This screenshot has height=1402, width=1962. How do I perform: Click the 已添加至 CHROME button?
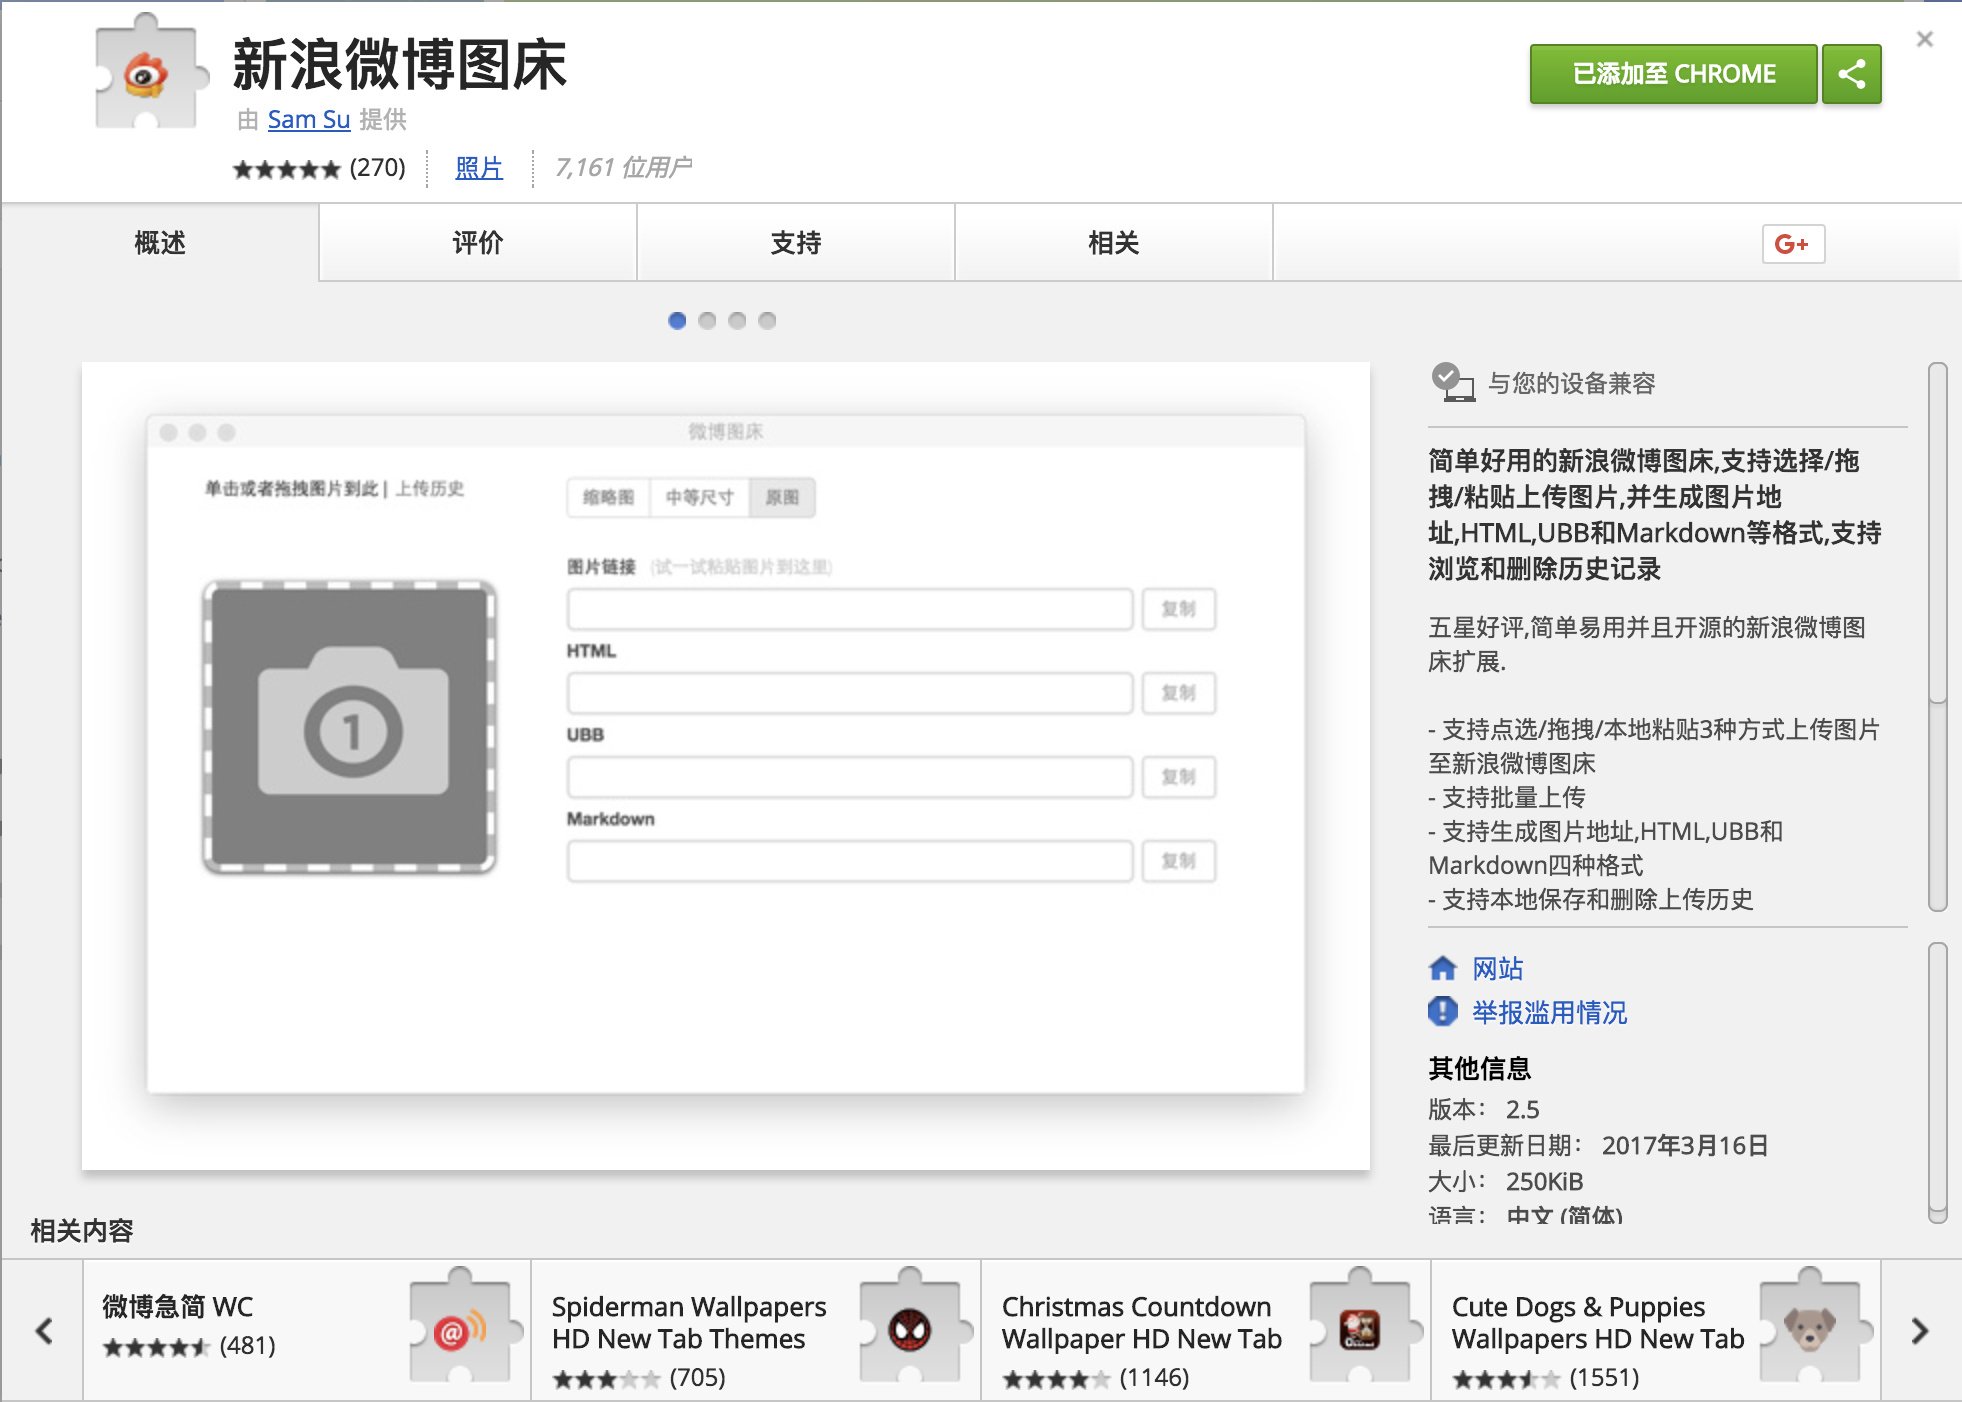tap(1672, 74)
